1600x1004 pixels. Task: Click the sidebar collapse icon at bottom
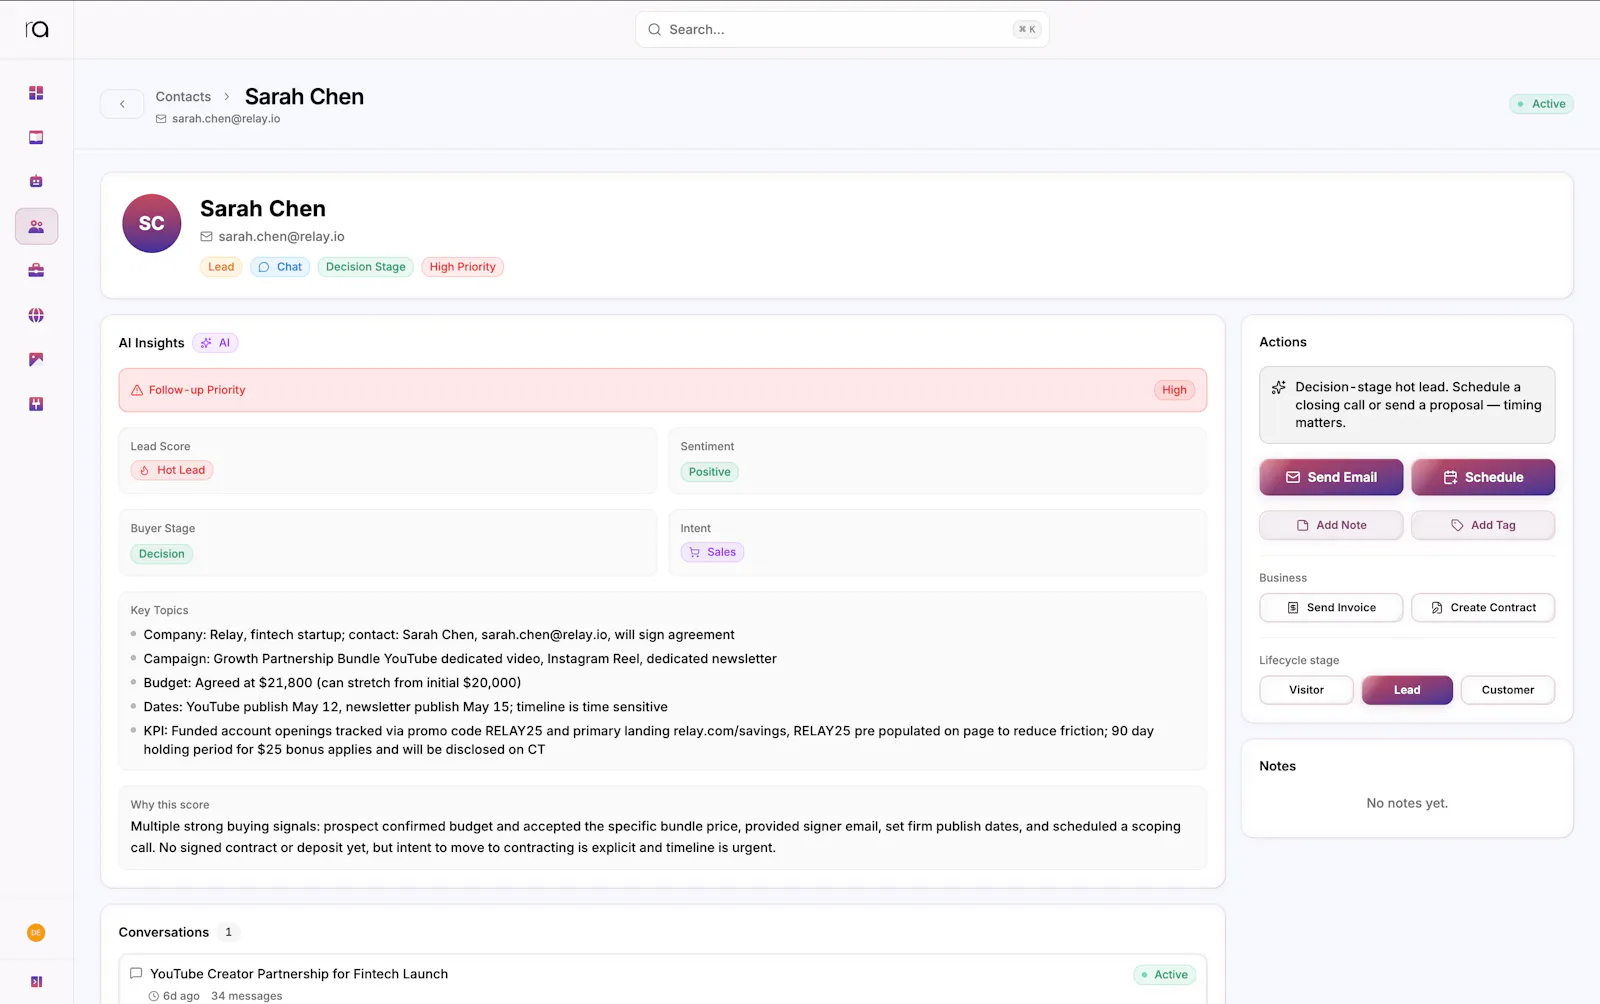pyautogui.click(x=36, y=982)
